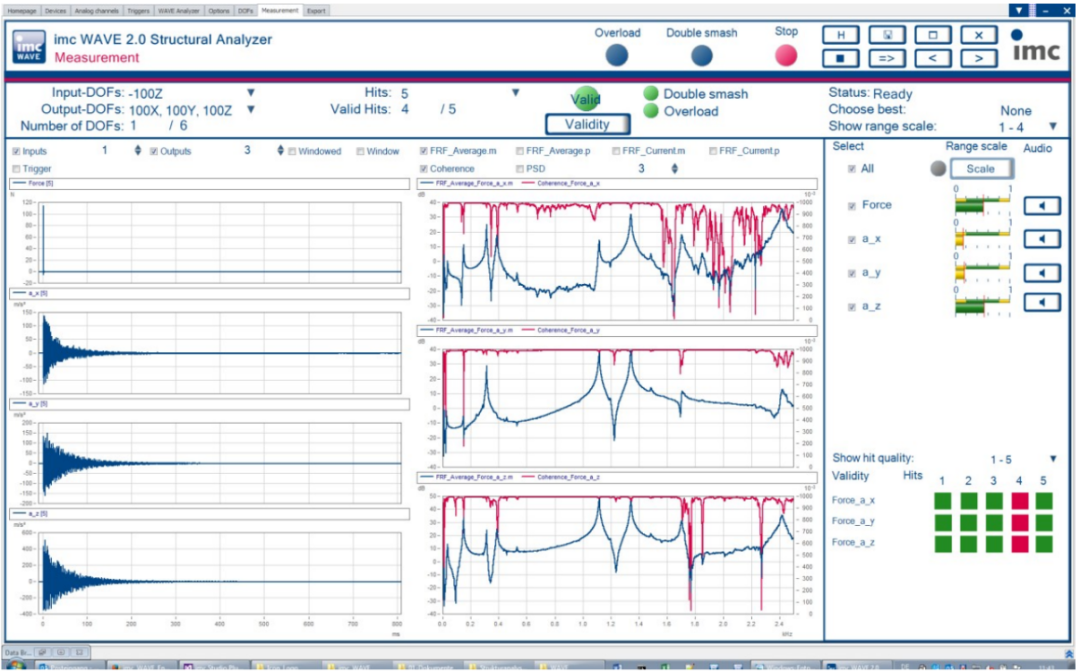
Task: Click the save disk icon button
Action: tap(886, 36)
